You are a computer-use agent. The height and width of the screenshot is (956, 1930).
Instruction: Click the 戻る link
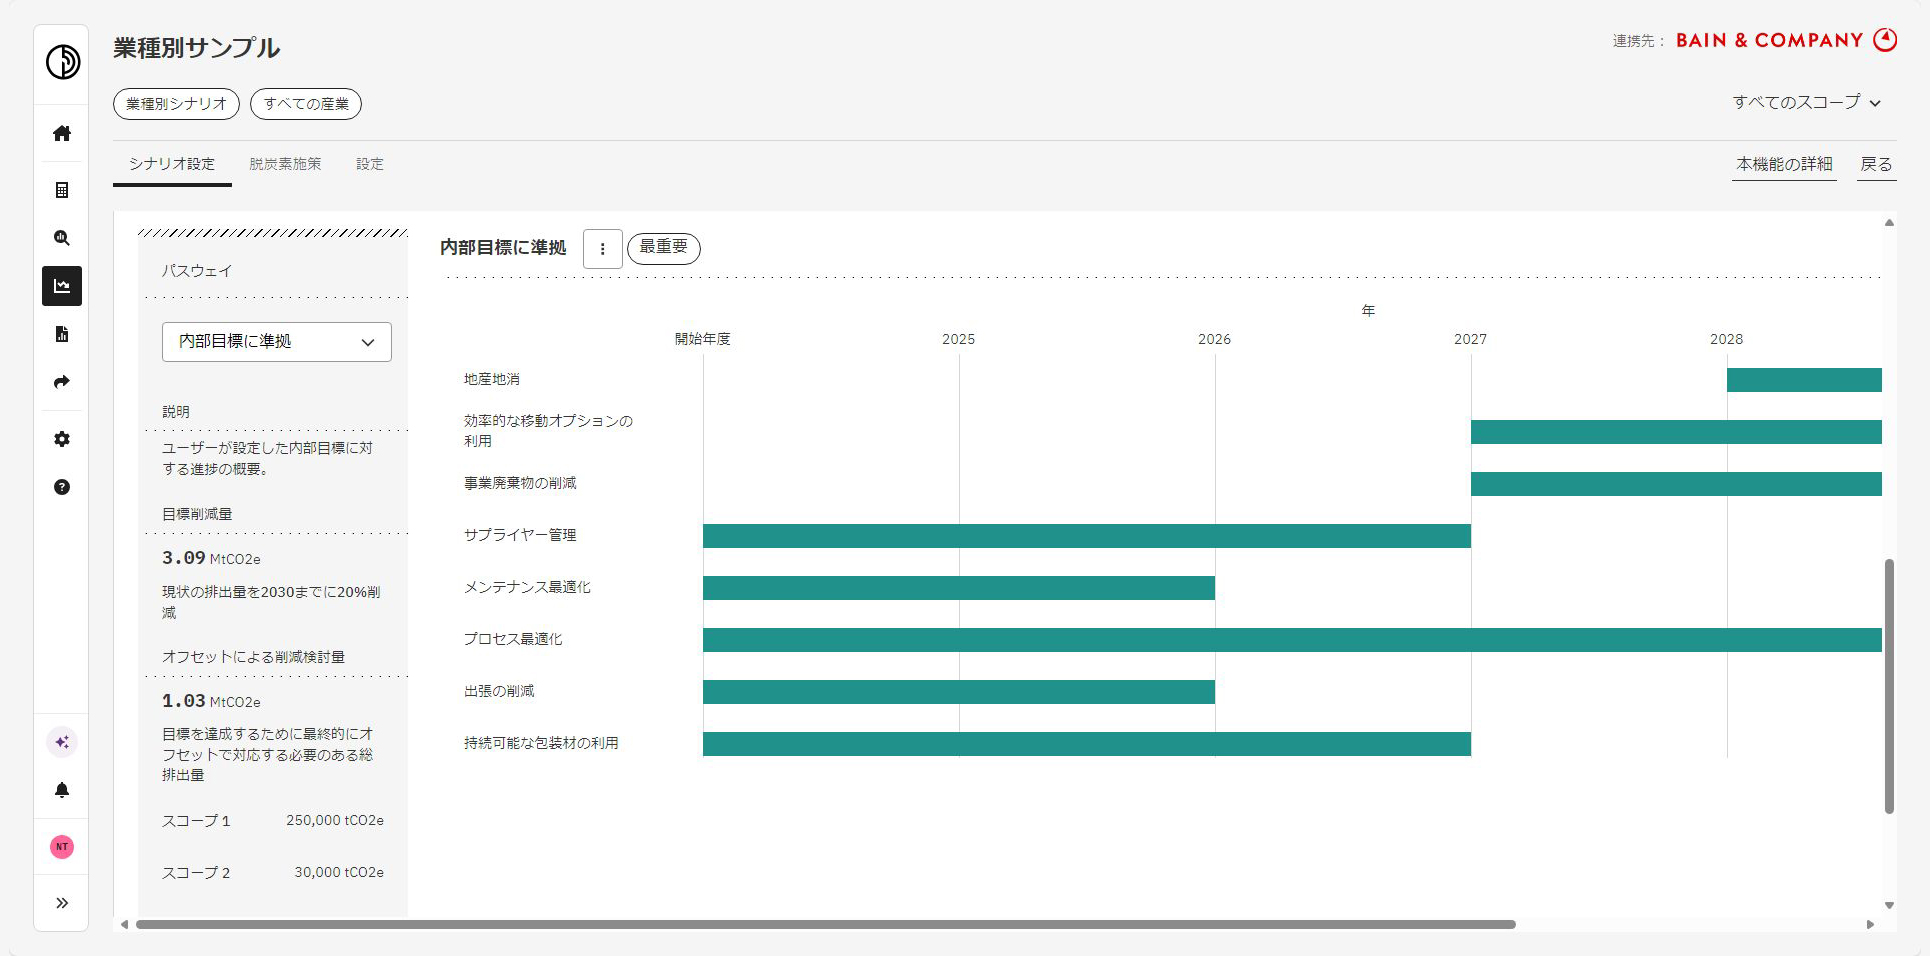1876,165
